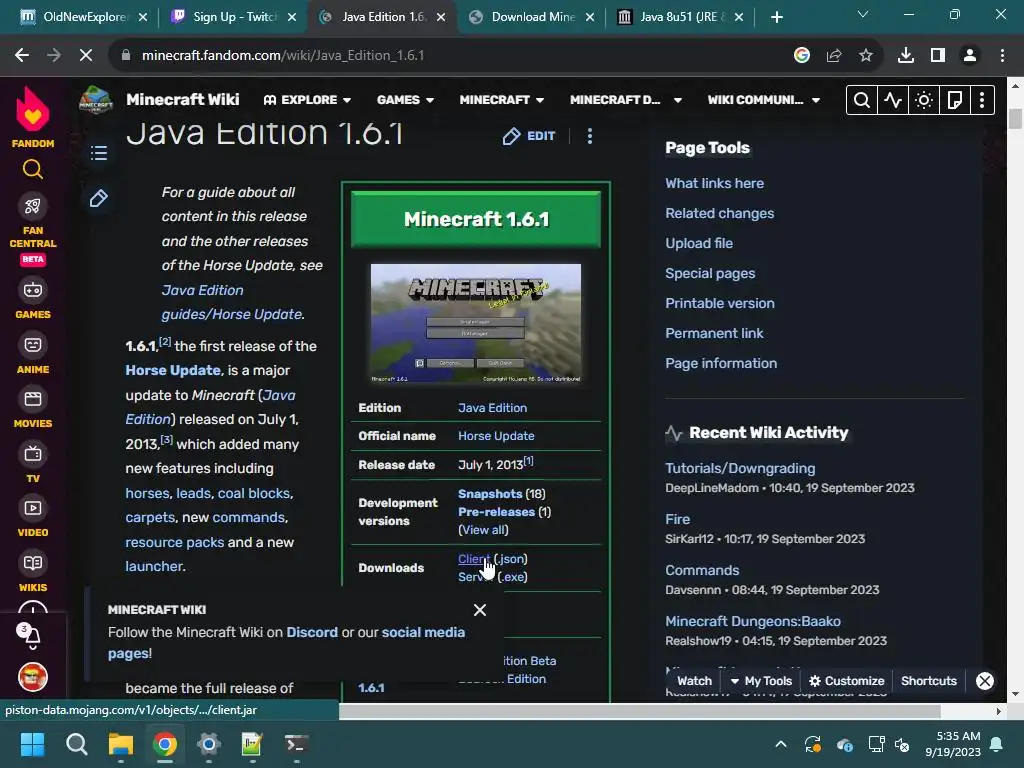The height and width of the screenshot is (768, 1024).
Task: Click wiki search magnifier icon
Action: point(862,100)
